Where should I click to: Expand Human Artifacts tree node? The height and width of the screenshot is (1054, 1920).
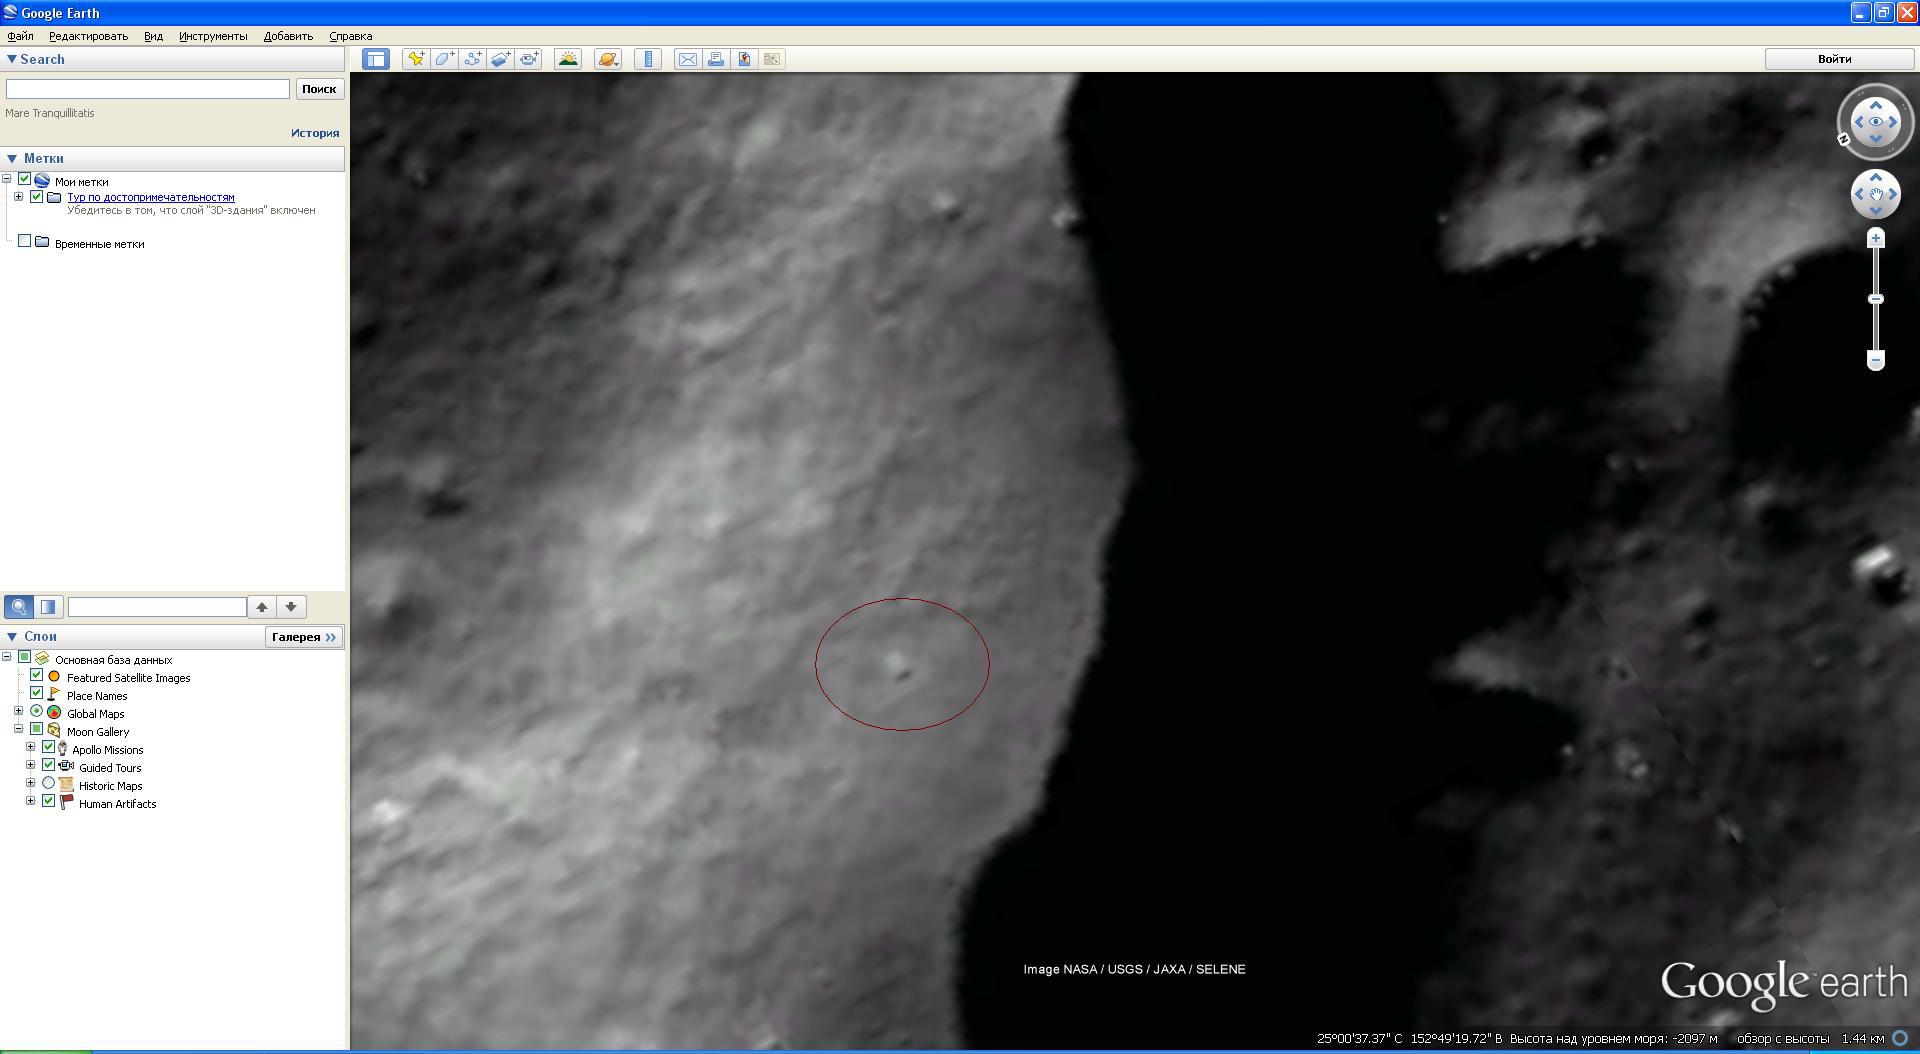coord(31,802)
